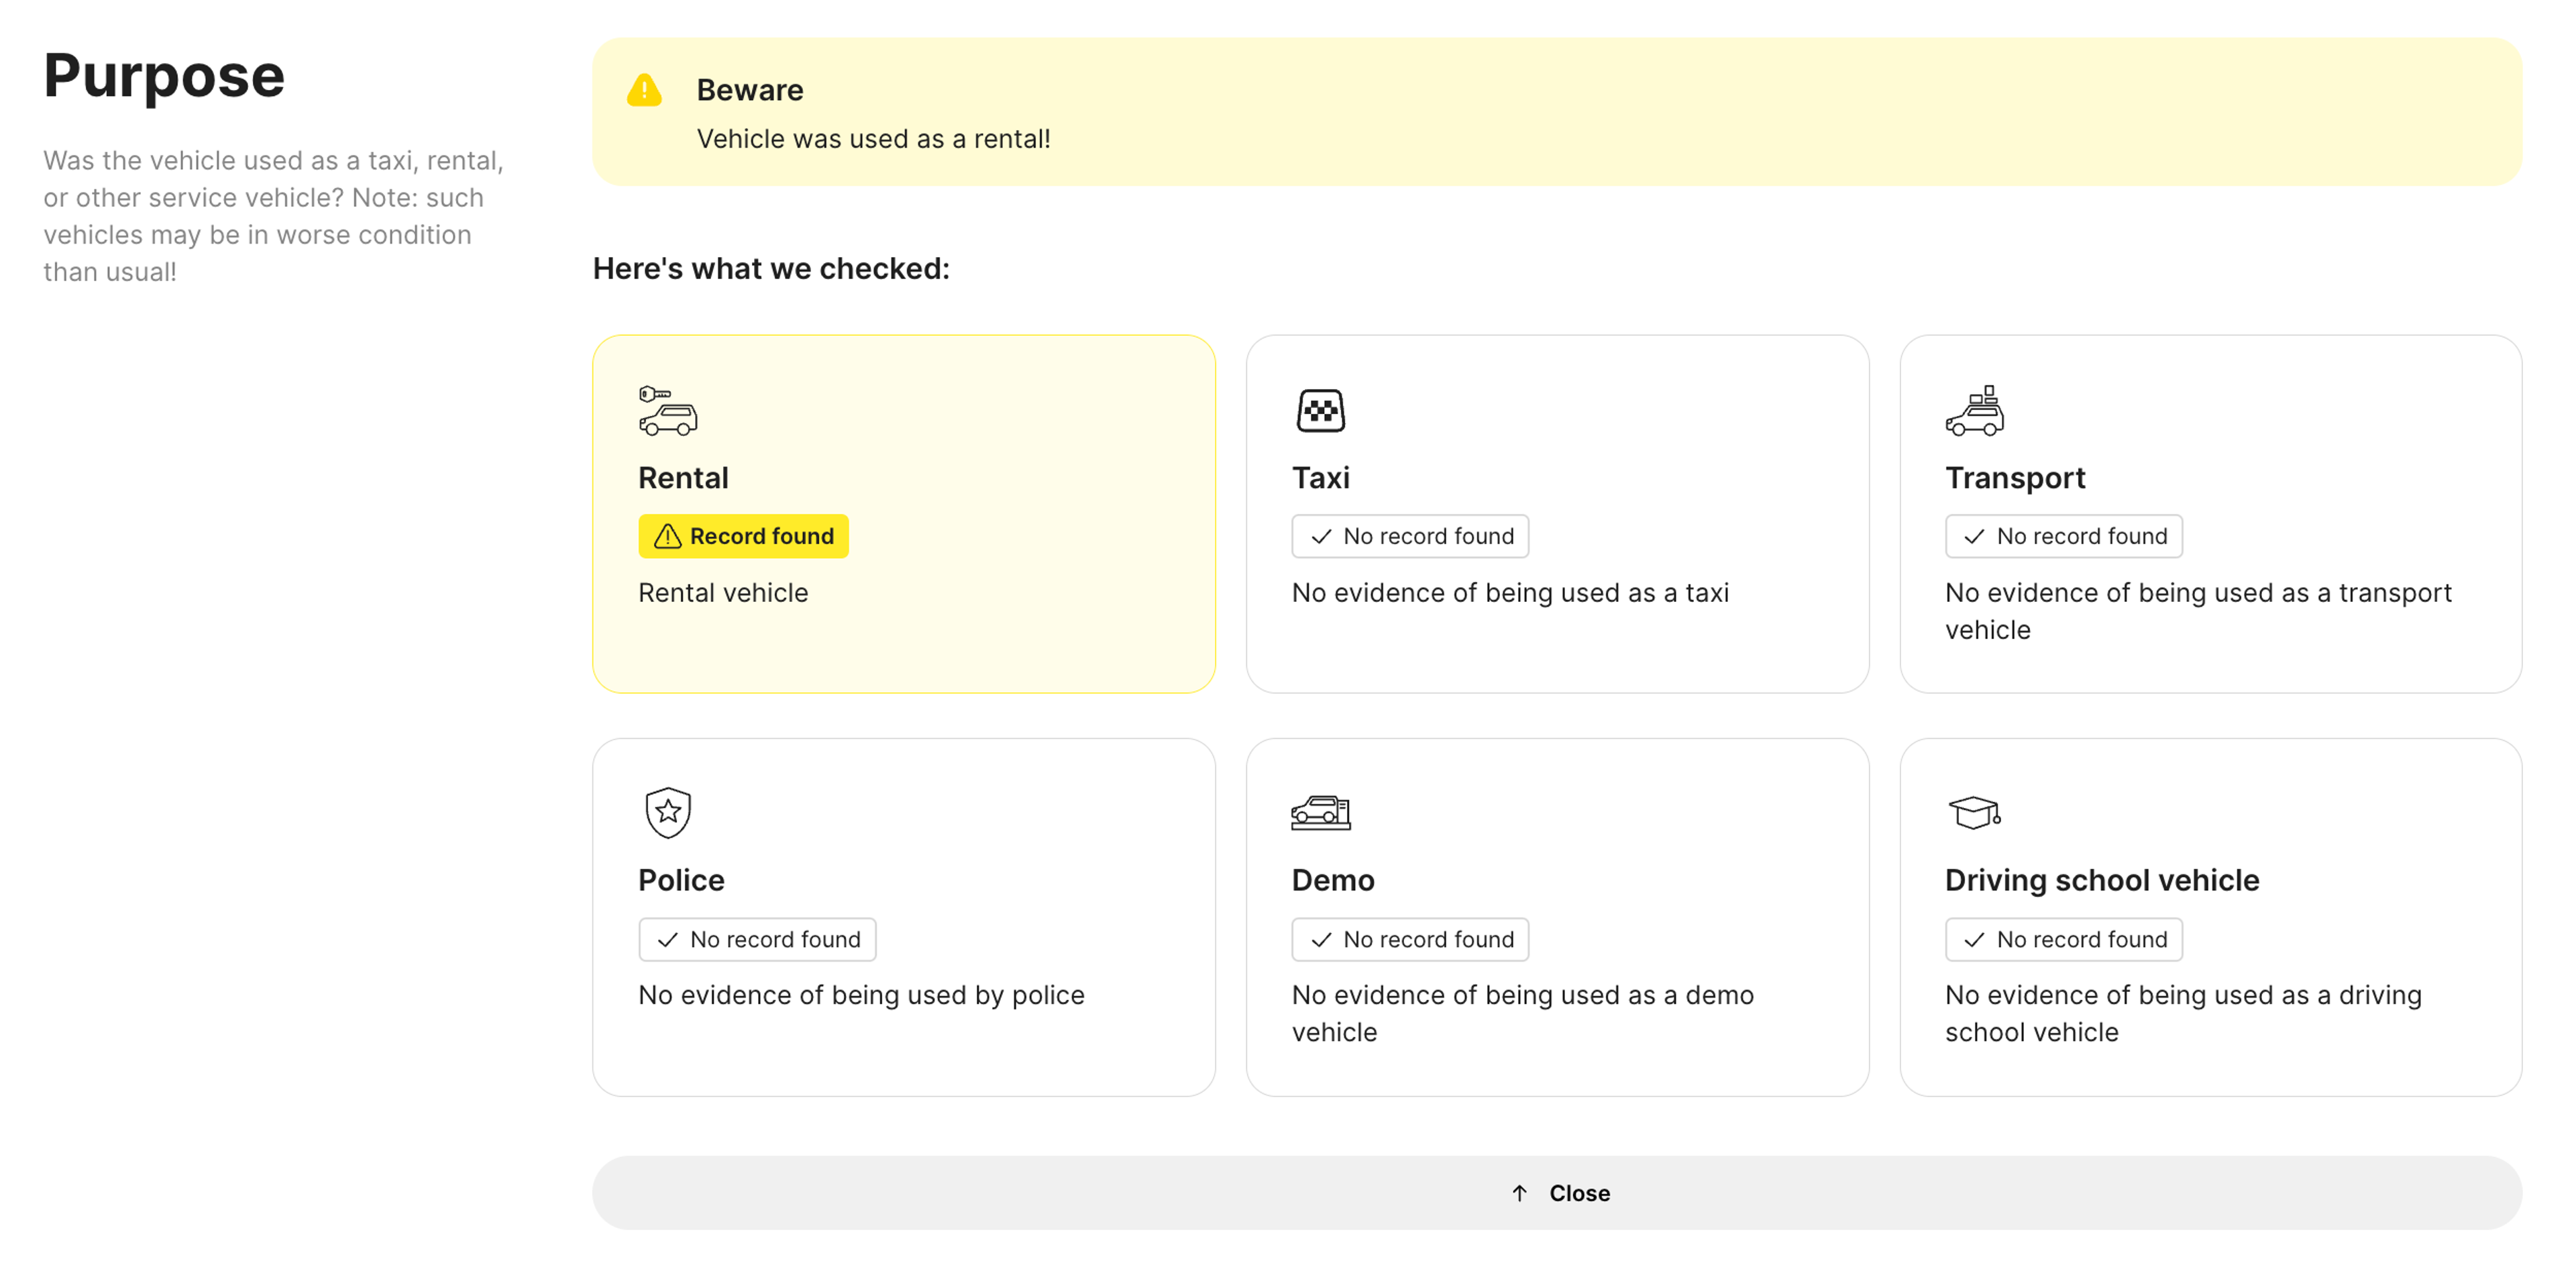Click Police's No record found badge
2576x1273 pixels.
(x=757, y=939)
